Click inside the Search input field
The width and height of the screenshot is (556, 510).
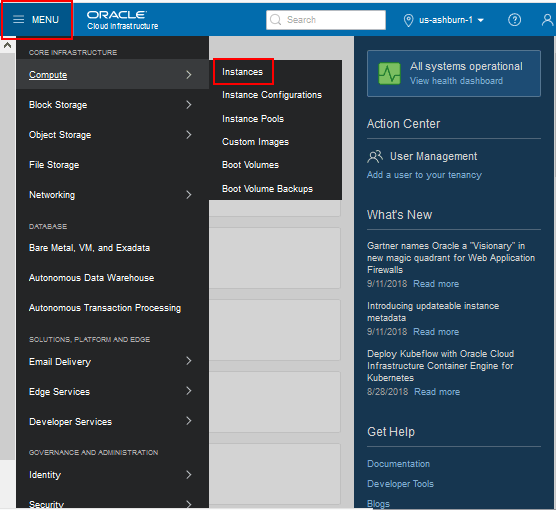click(x=326, y=20)
